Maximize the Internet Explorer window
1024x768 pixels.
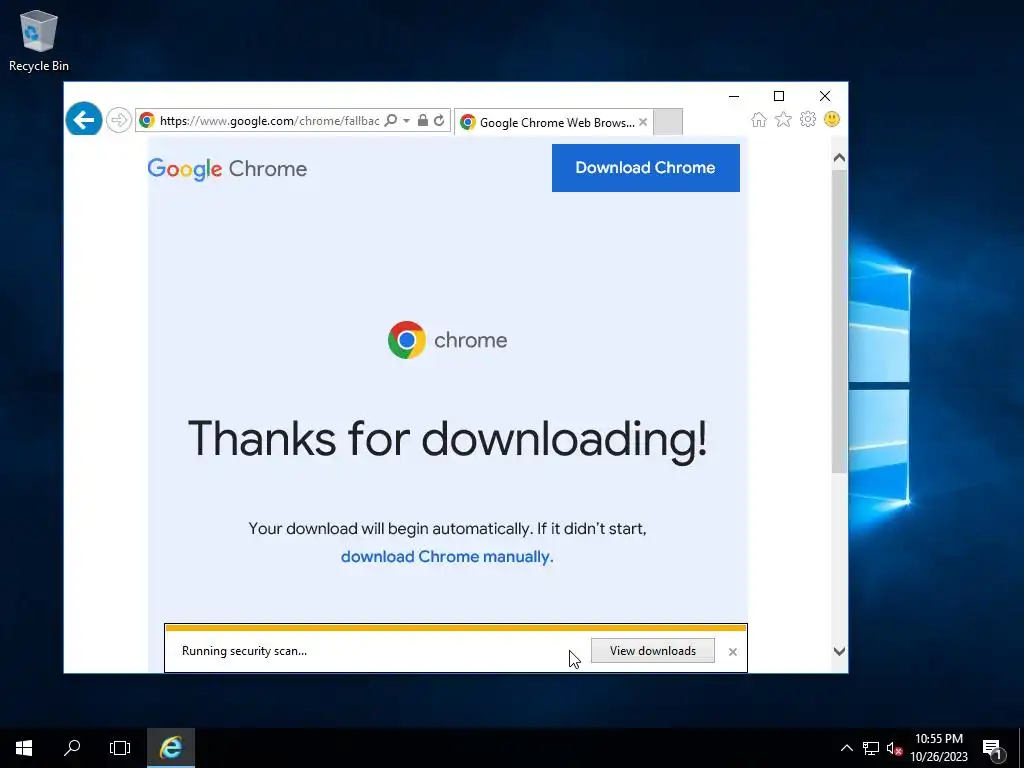pos(778,96)
